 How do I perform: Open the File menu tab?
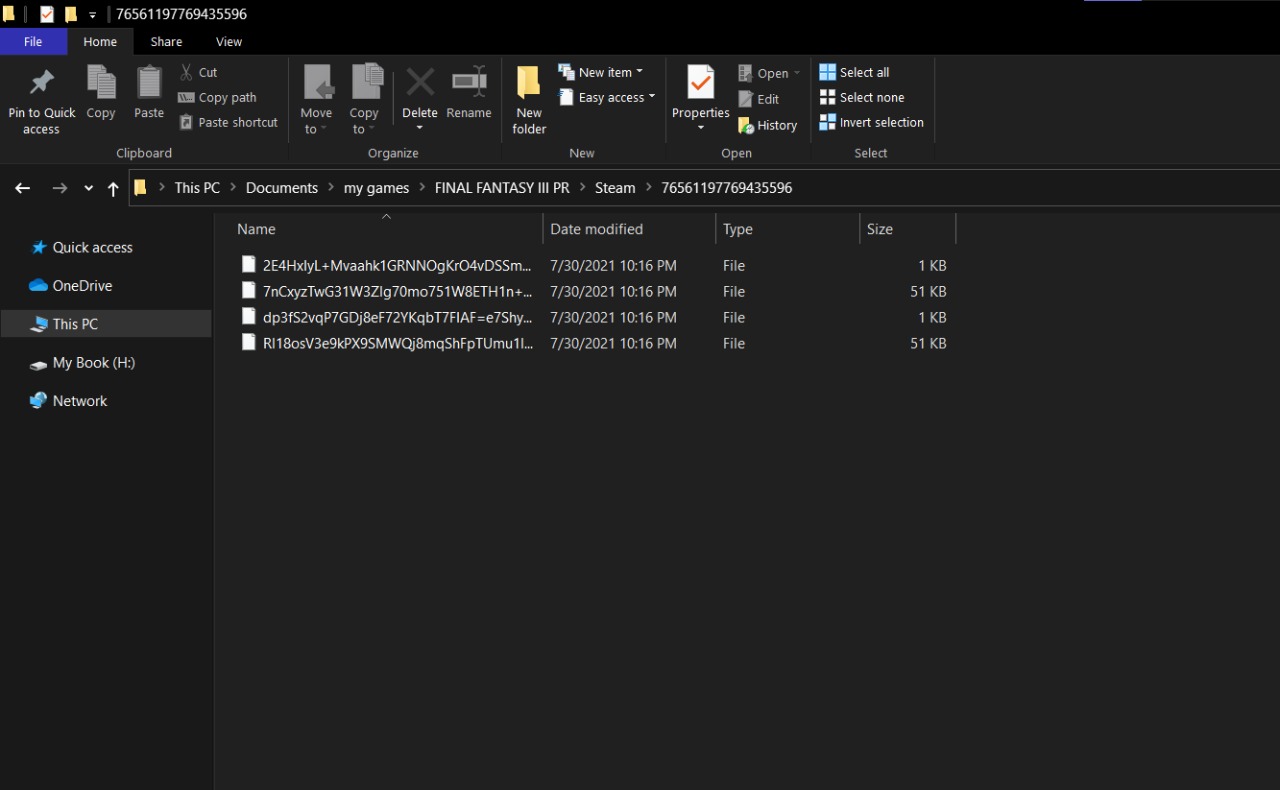33,42
